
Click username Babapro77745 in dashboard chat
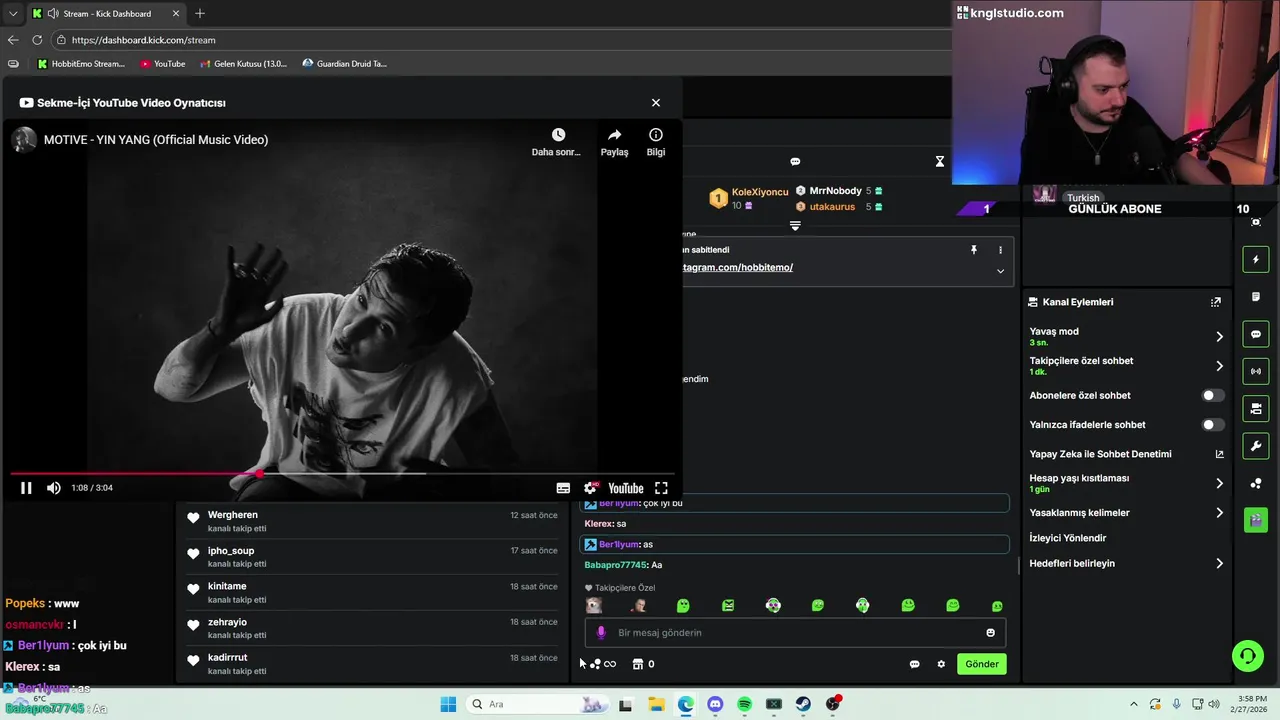click(x=615, y=566)
